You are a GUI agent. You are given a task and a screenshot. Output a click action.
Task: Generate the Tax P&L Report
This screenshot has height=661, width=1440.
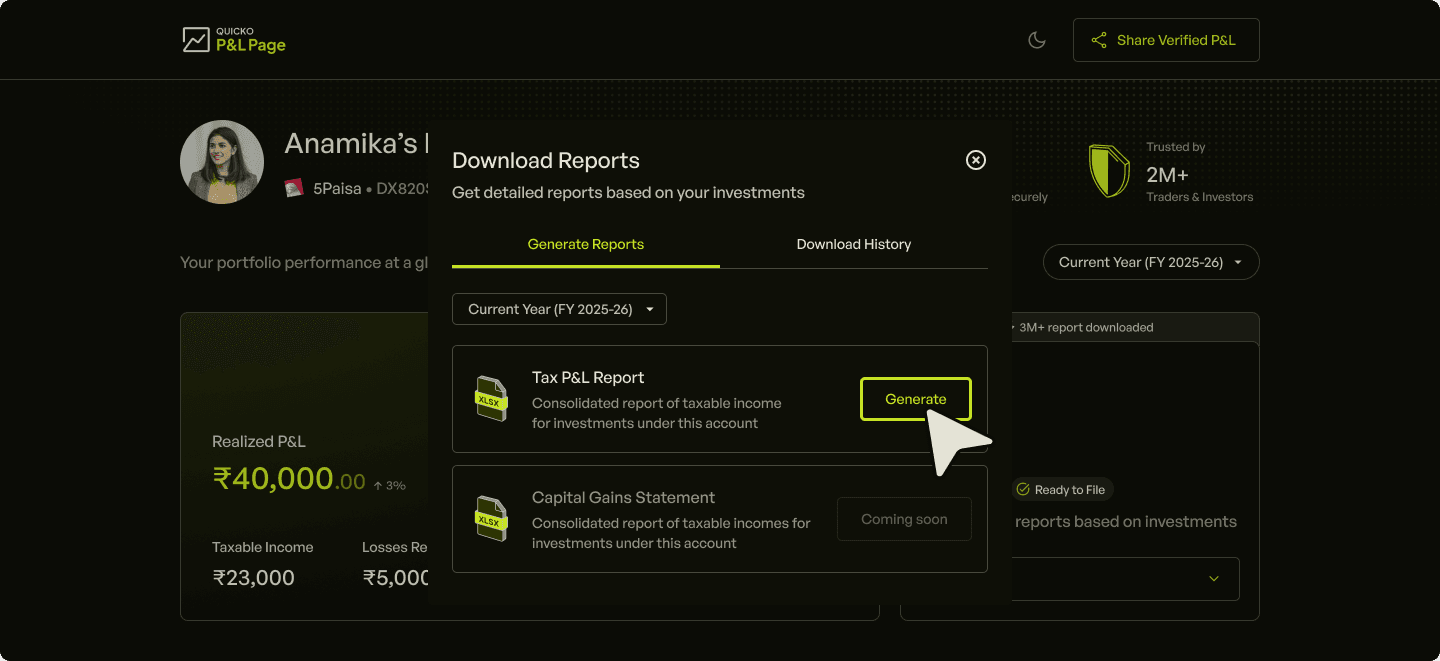(915, 399)
